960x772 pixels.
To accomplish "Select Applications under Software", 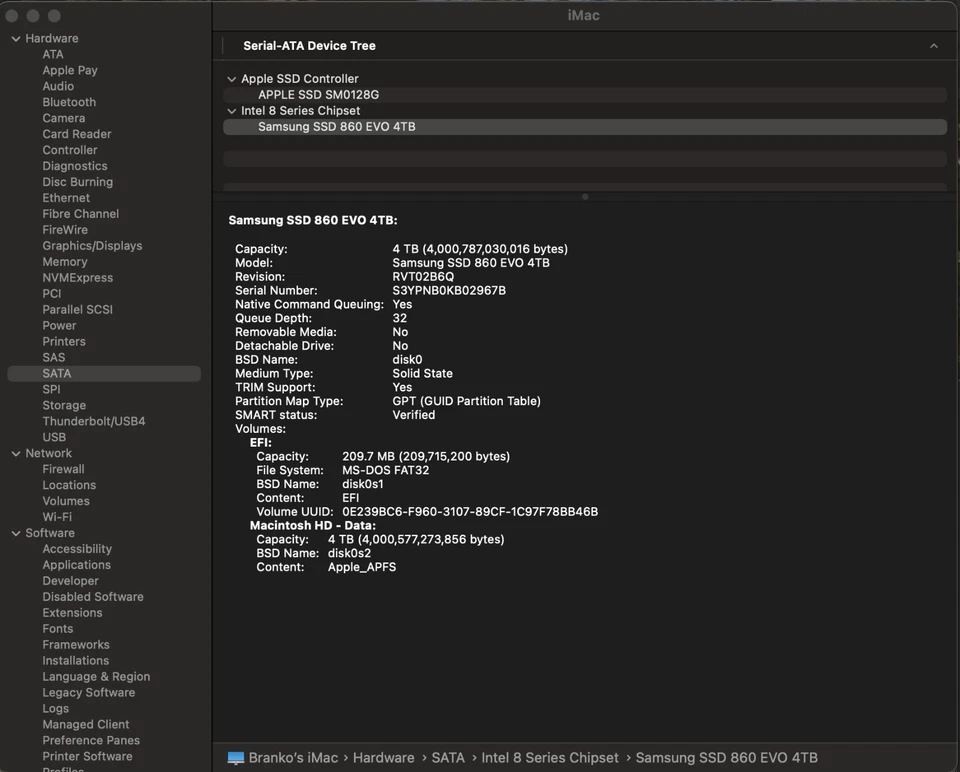I will pyautogui.click(x=76, y=564).
